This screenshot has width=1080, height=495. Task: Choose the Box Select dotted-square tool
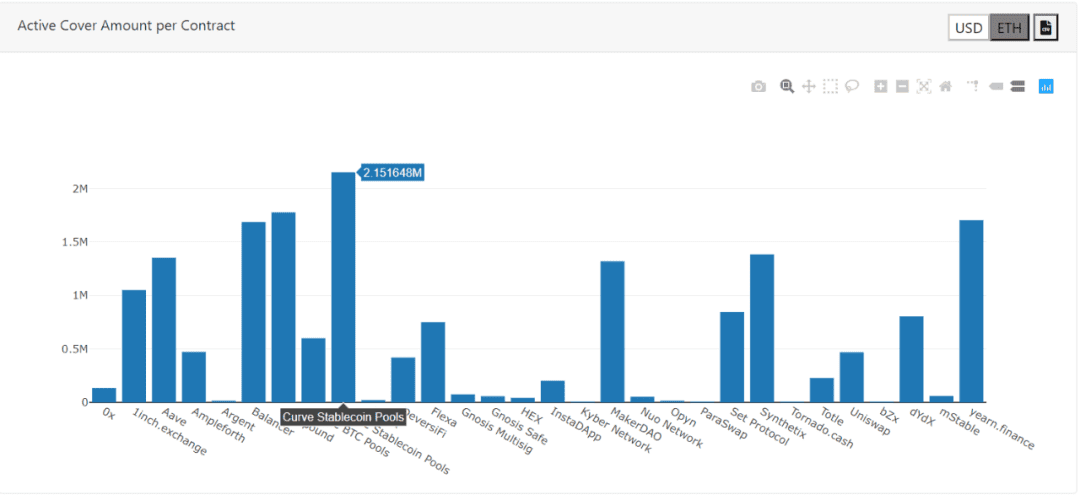[x=831, y=86]
